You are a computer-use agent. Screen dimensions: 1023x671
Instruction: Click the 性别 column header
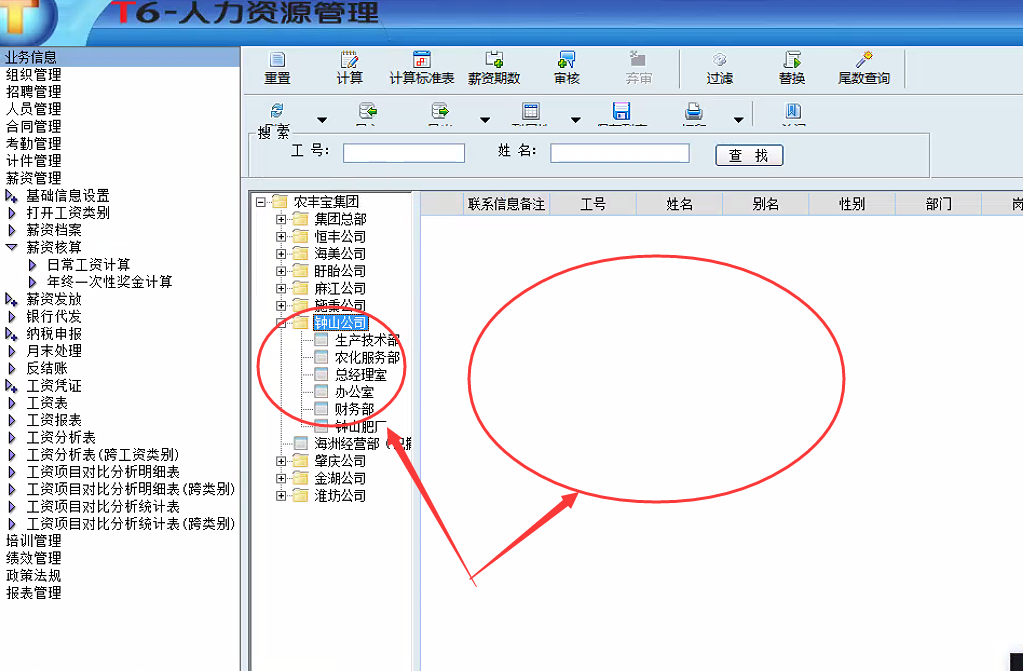[x=851, y=204]
